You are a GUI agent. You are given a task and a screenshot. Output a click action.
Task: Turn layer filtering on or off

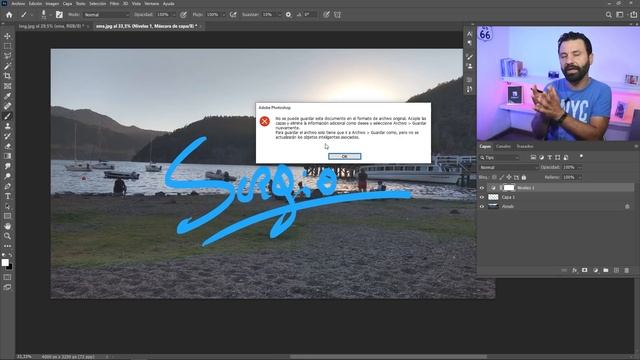pyautogui.click(x=581, y=156)
